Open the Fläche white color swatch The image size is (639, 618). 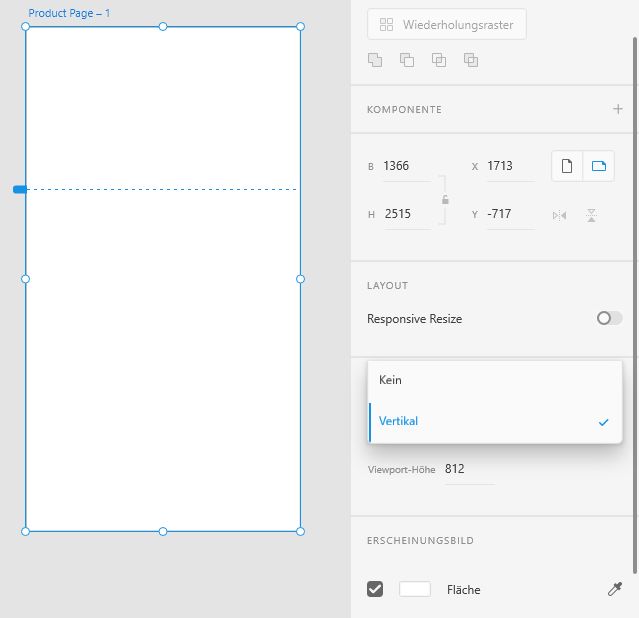coord(415,589)
